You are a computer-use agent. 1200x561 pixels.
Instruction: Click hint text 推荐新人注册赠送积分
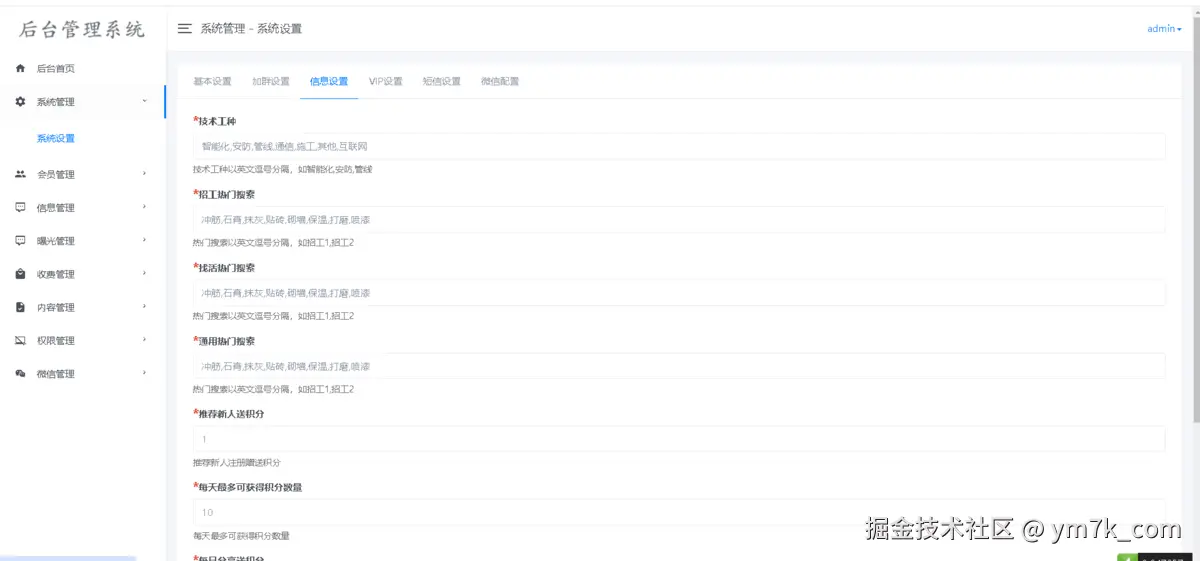[237, 463]
